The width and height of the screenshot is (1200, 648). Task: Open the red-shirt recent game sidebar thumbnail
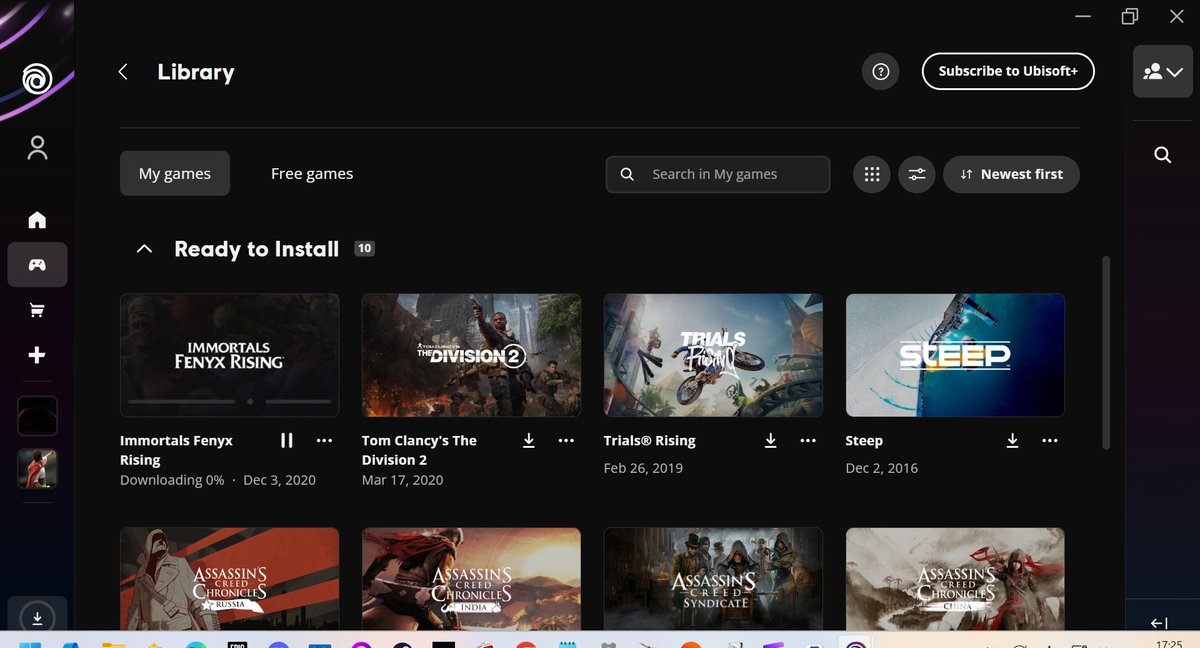point(37,468)
